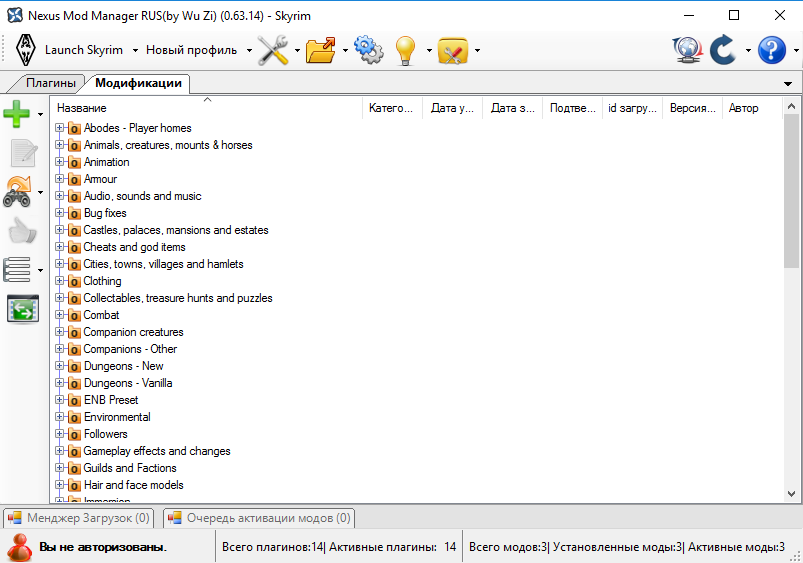Image resolution: width=803 pixels, height=563 pixels.
Task: Open dropdown arrow beside the light bulb
Action: [x=429, y=50]
